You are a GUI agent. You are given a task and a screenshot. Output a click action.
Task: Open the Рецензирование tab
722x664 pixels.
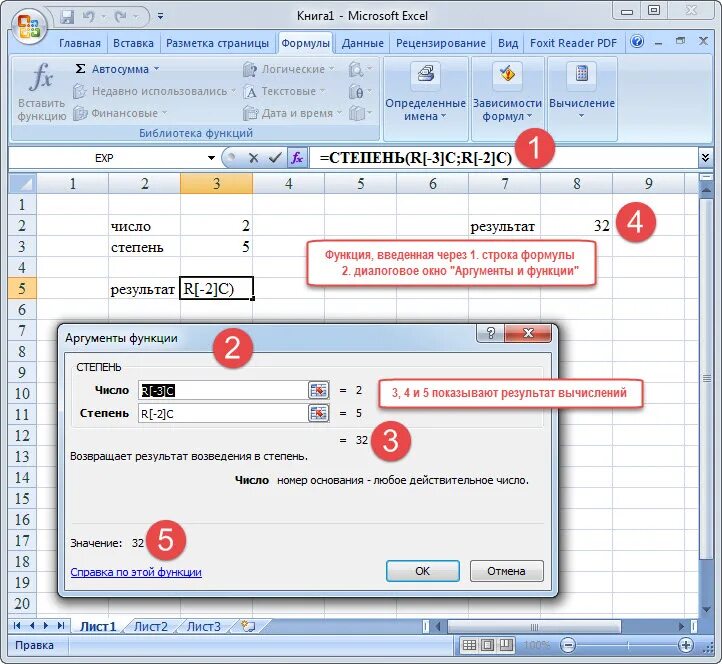tap(441, 43)
